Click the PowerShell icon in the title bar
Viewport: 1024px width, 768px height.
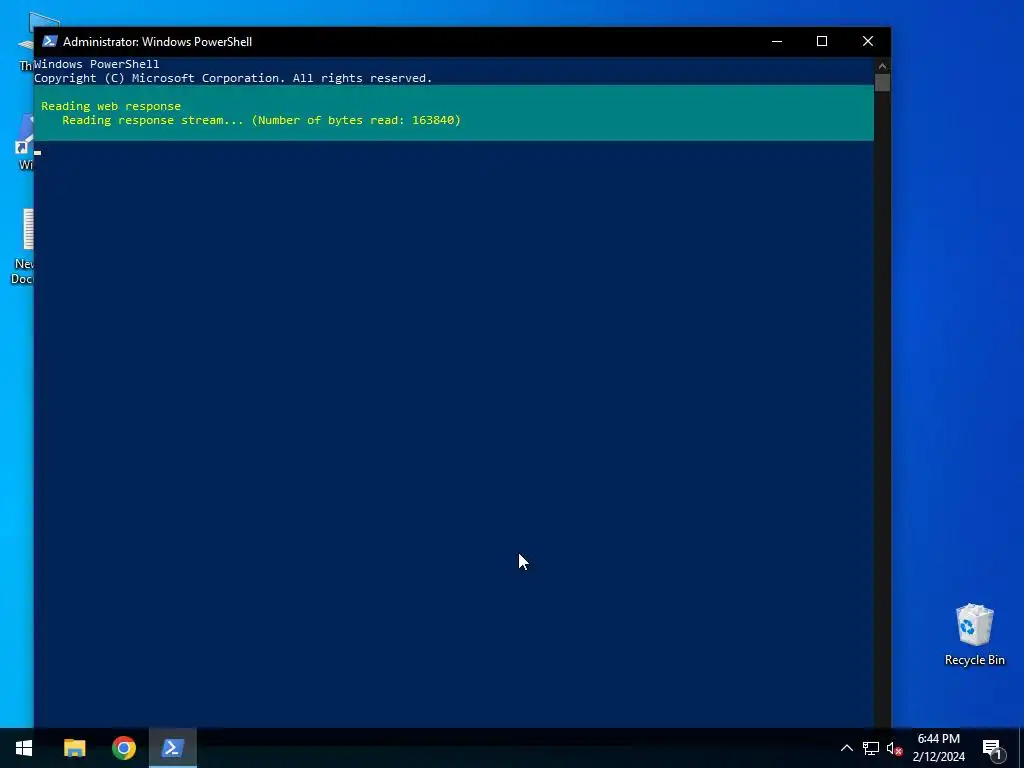pos(50,41)
